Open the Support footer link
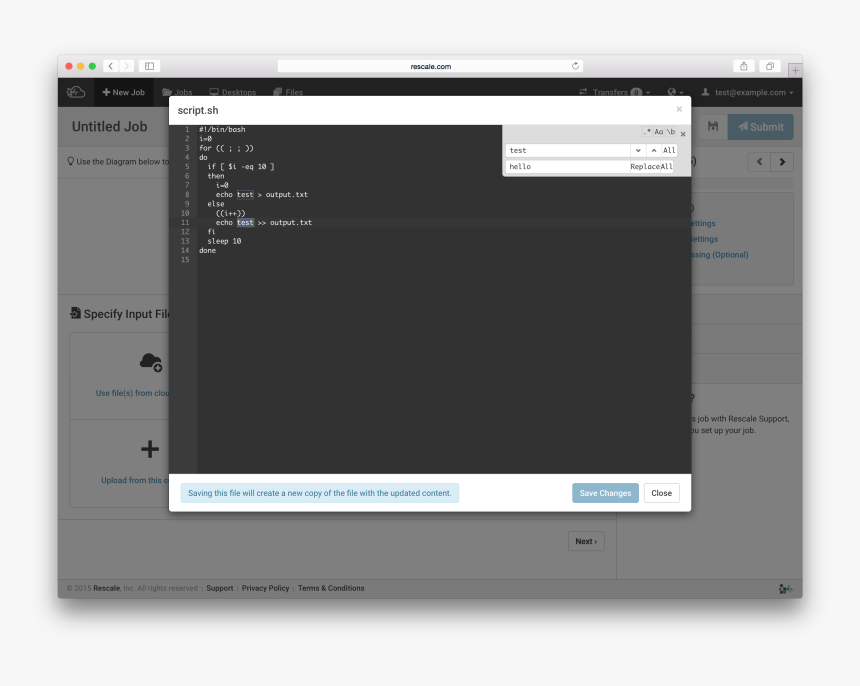This screenshot has height=686, width=860. pos(219,588)
